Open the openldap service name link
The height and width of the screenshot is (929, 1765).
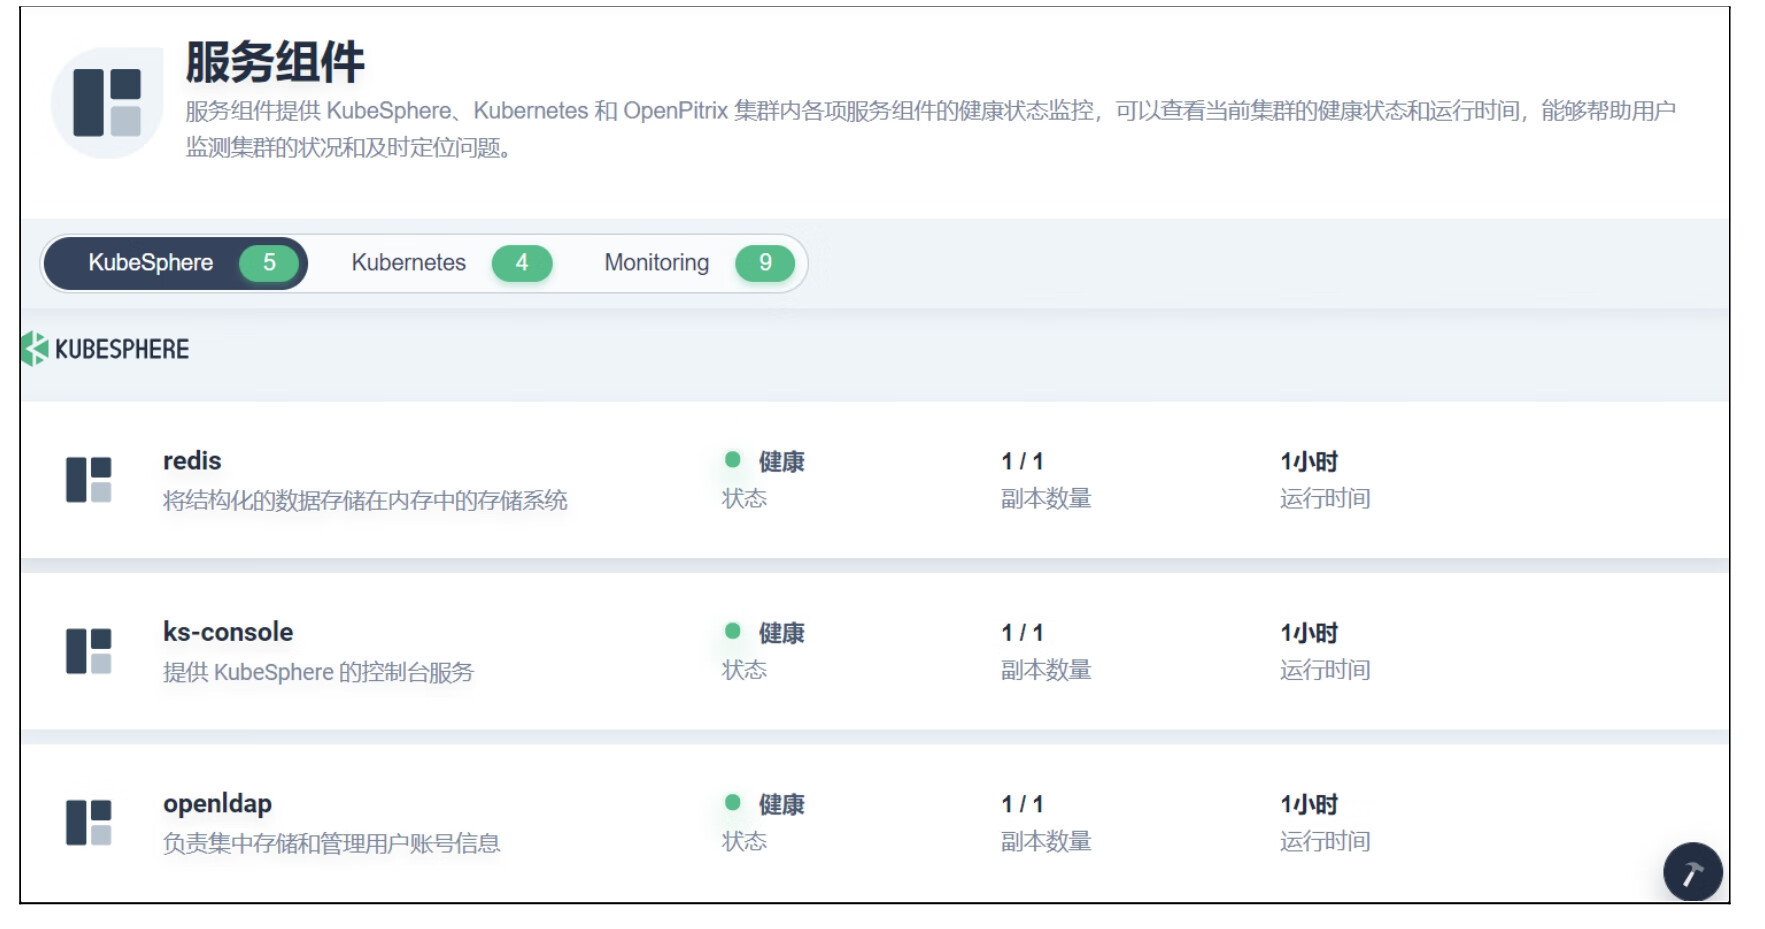coord(217,804)
